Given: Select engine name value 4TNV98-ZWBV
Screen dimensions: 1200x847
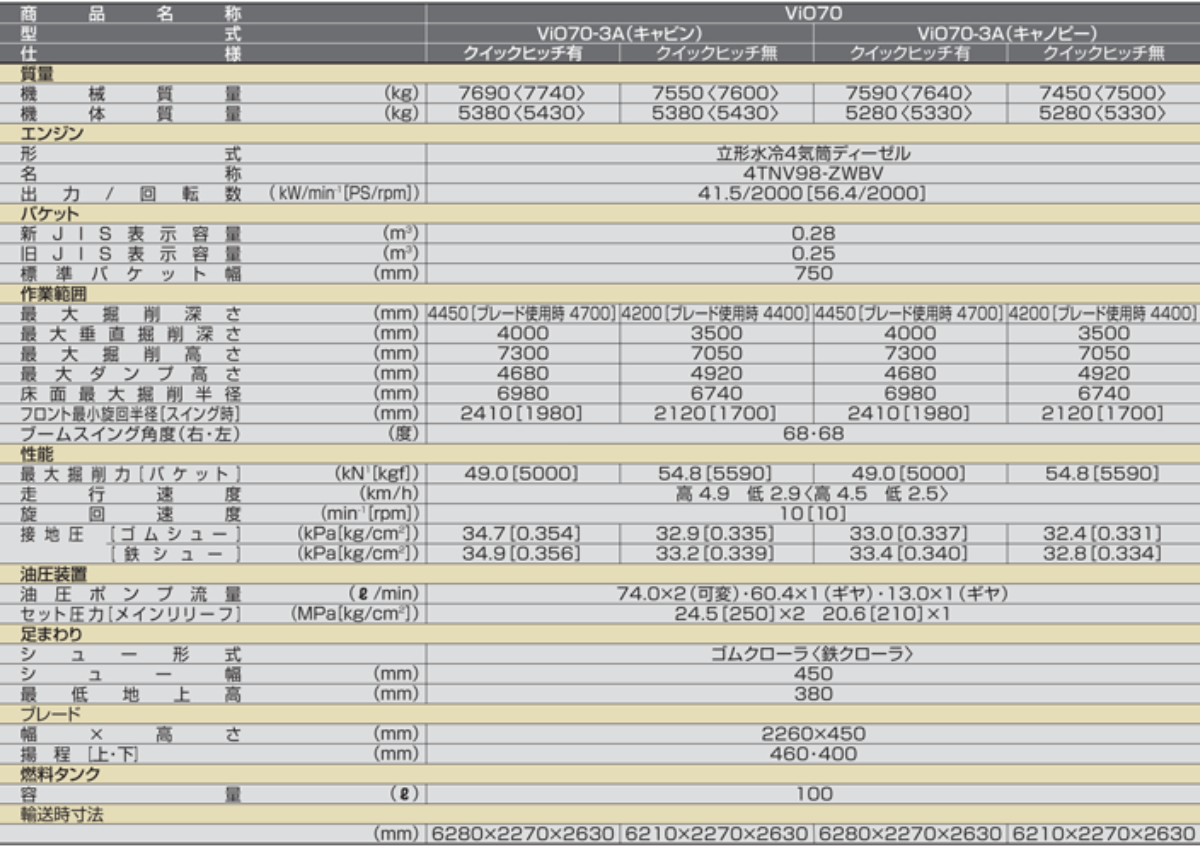Looking at the screenshot, I should tap(812, 173).
